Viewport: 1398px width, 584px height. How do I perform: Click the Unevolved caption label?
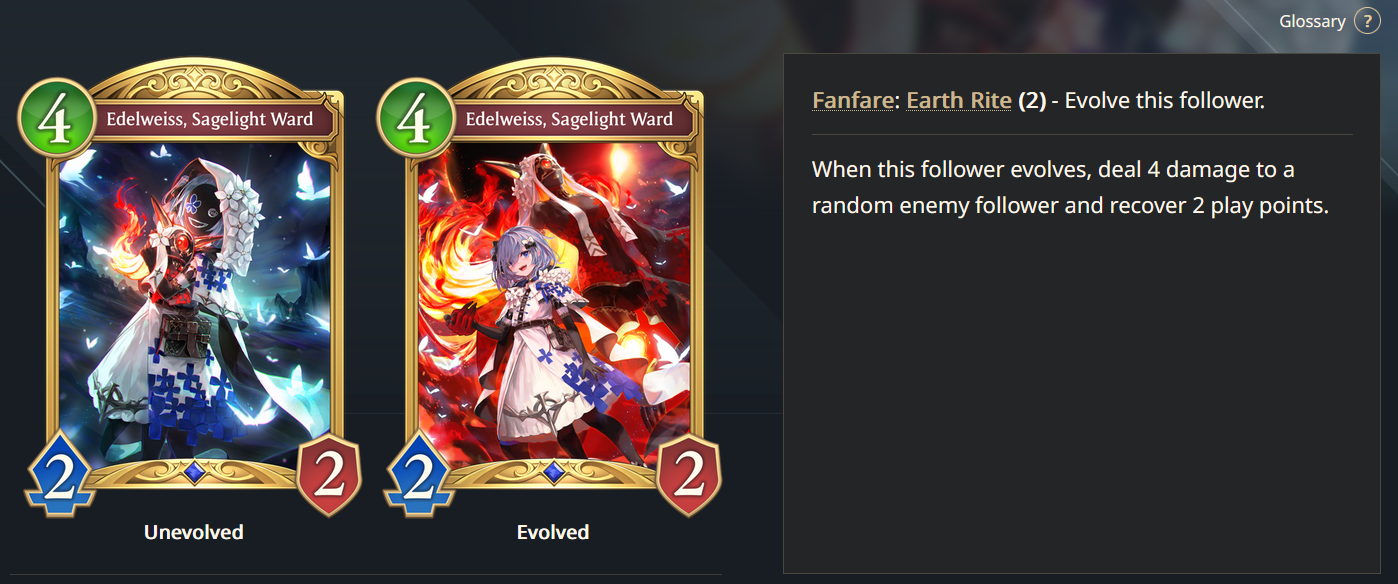(x=194, y=532)
